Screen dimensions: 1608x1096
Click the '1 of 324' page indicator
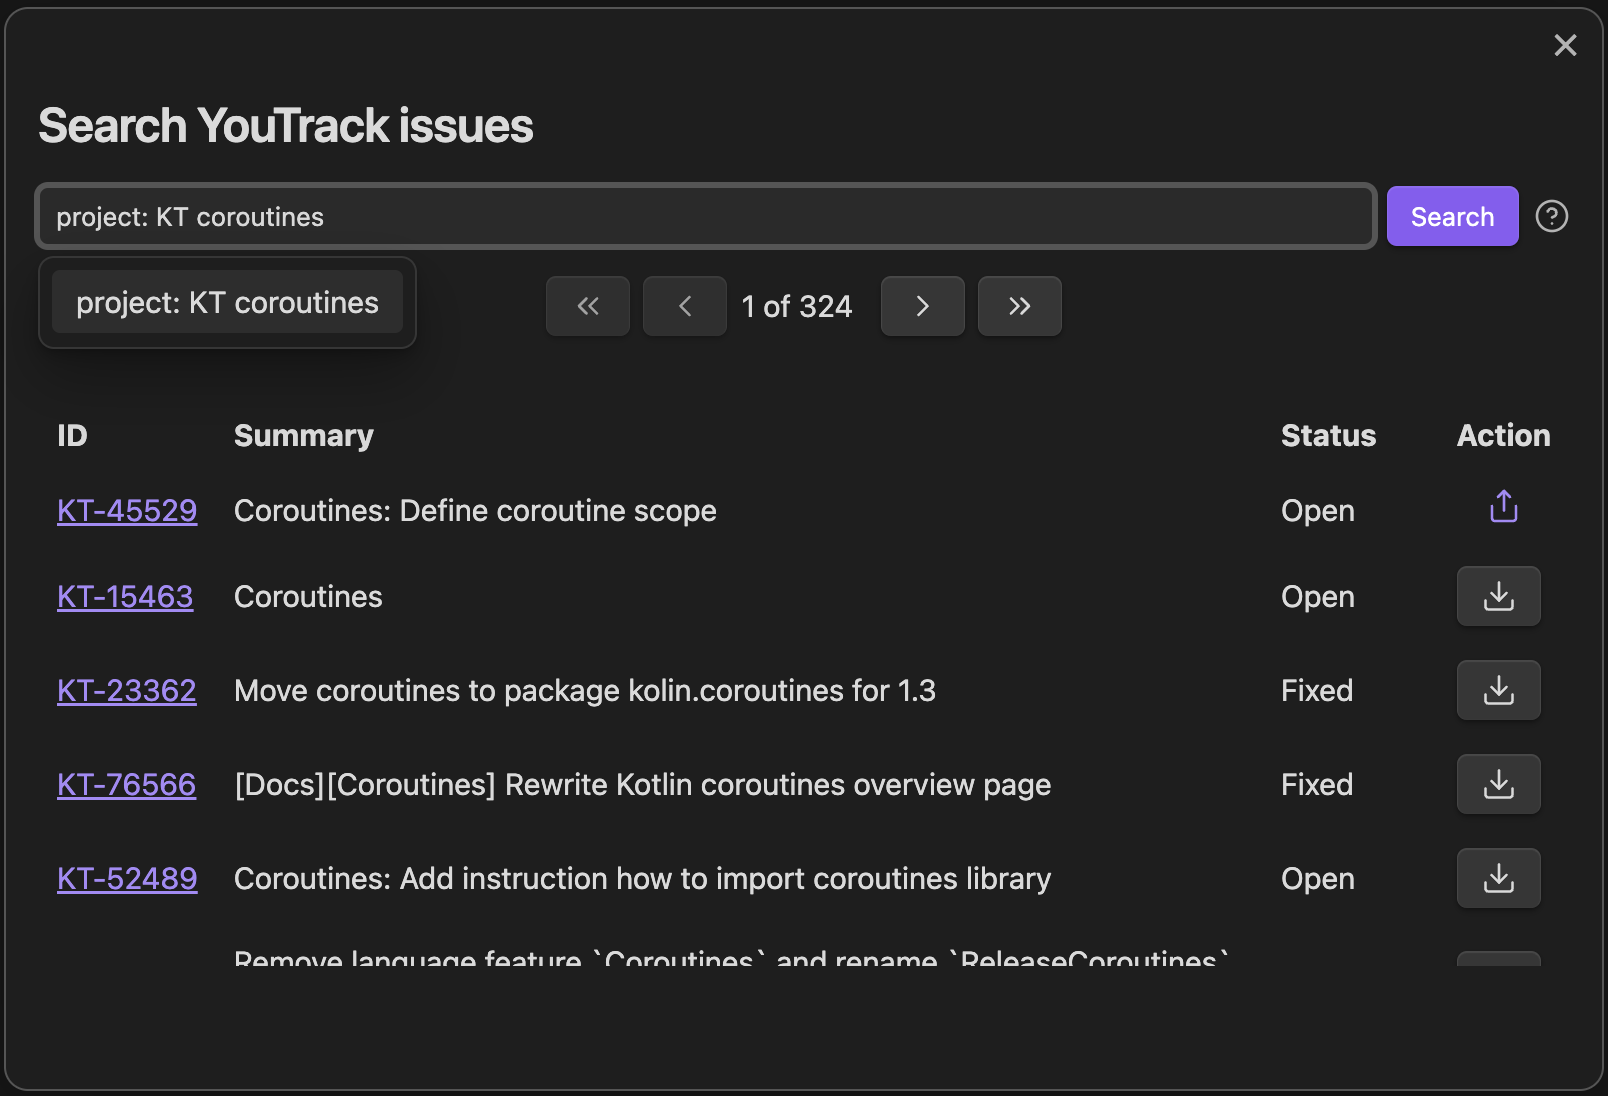(x=797, y=306)
